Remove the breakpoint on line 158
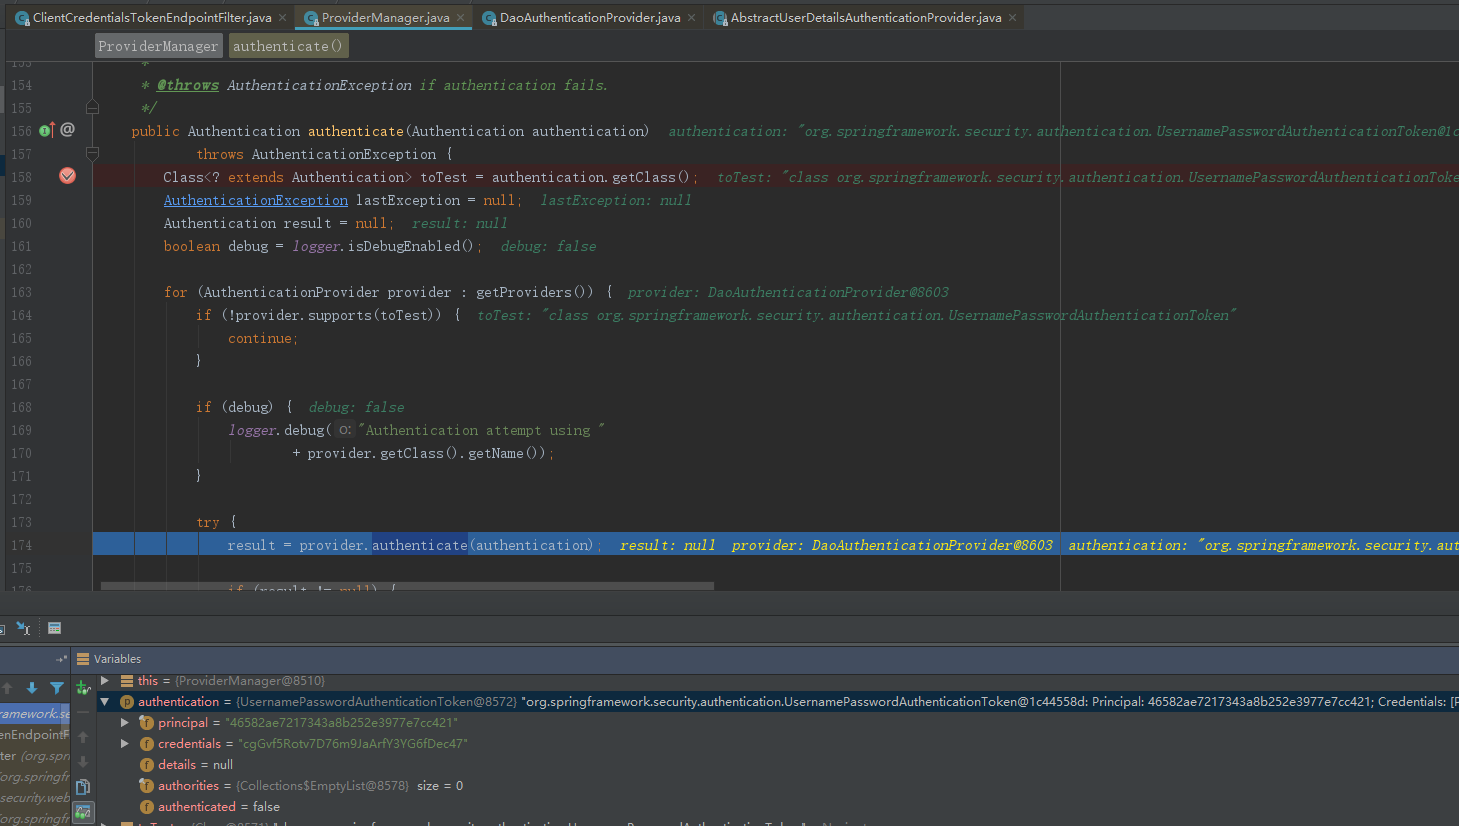 click(67, 176)
